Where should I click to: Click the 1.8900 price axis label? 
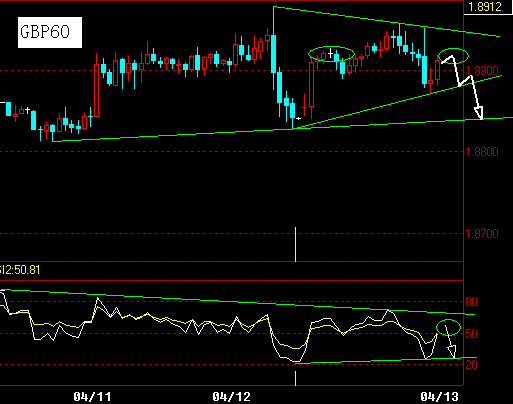point(482,71)
